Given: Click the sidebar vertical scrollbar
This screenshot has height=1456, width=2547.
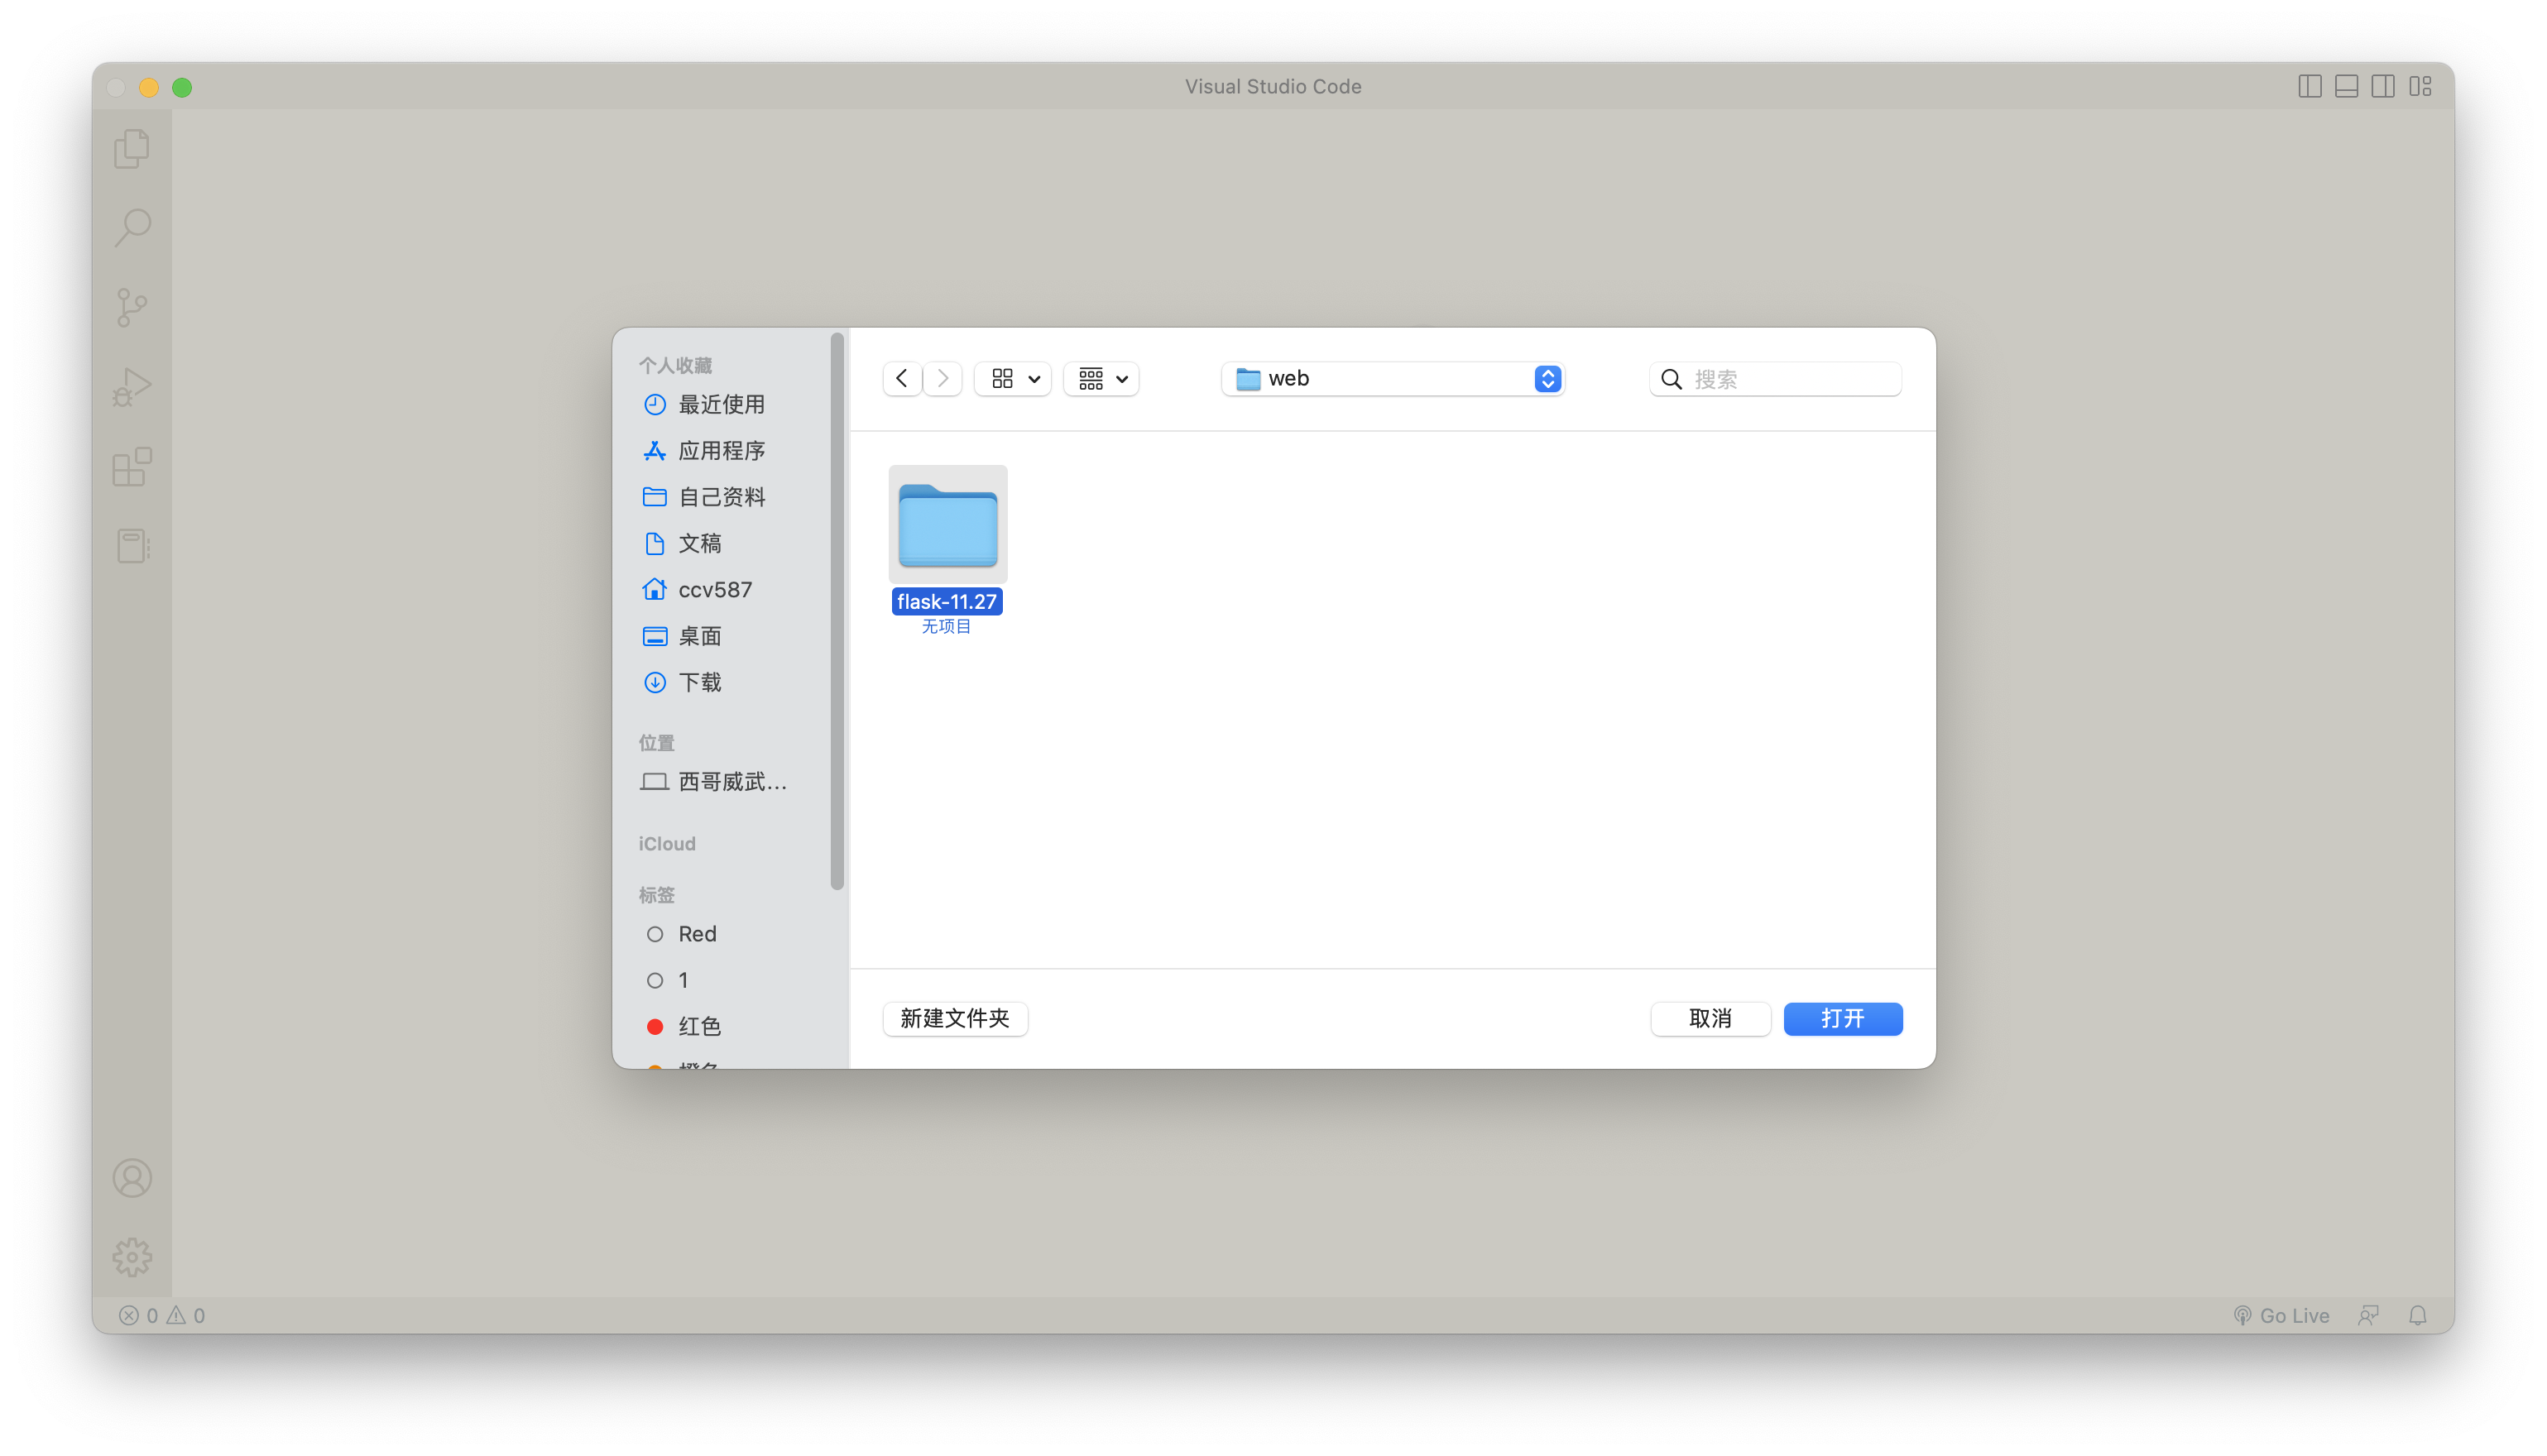Looking at the screenshot, I should pos(837,611).
